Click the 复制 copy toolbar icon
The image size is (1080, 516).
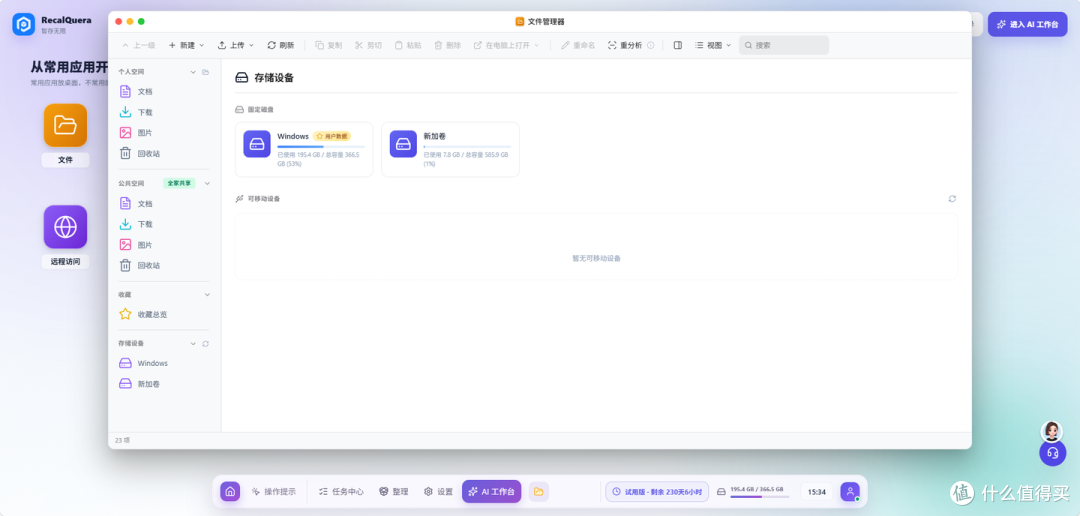pos(320,45)
